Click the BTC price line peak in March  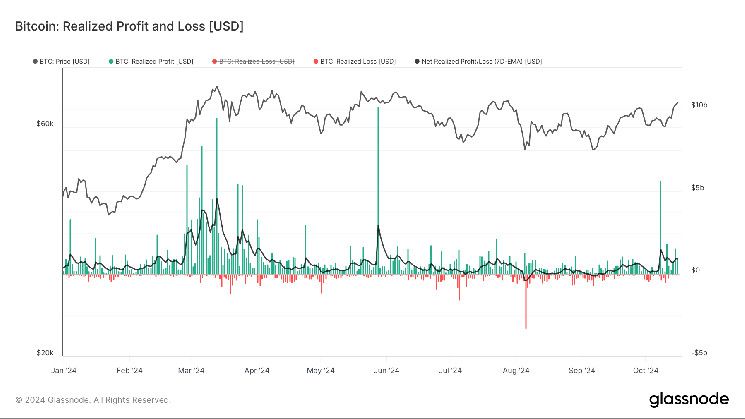point(214,88)
